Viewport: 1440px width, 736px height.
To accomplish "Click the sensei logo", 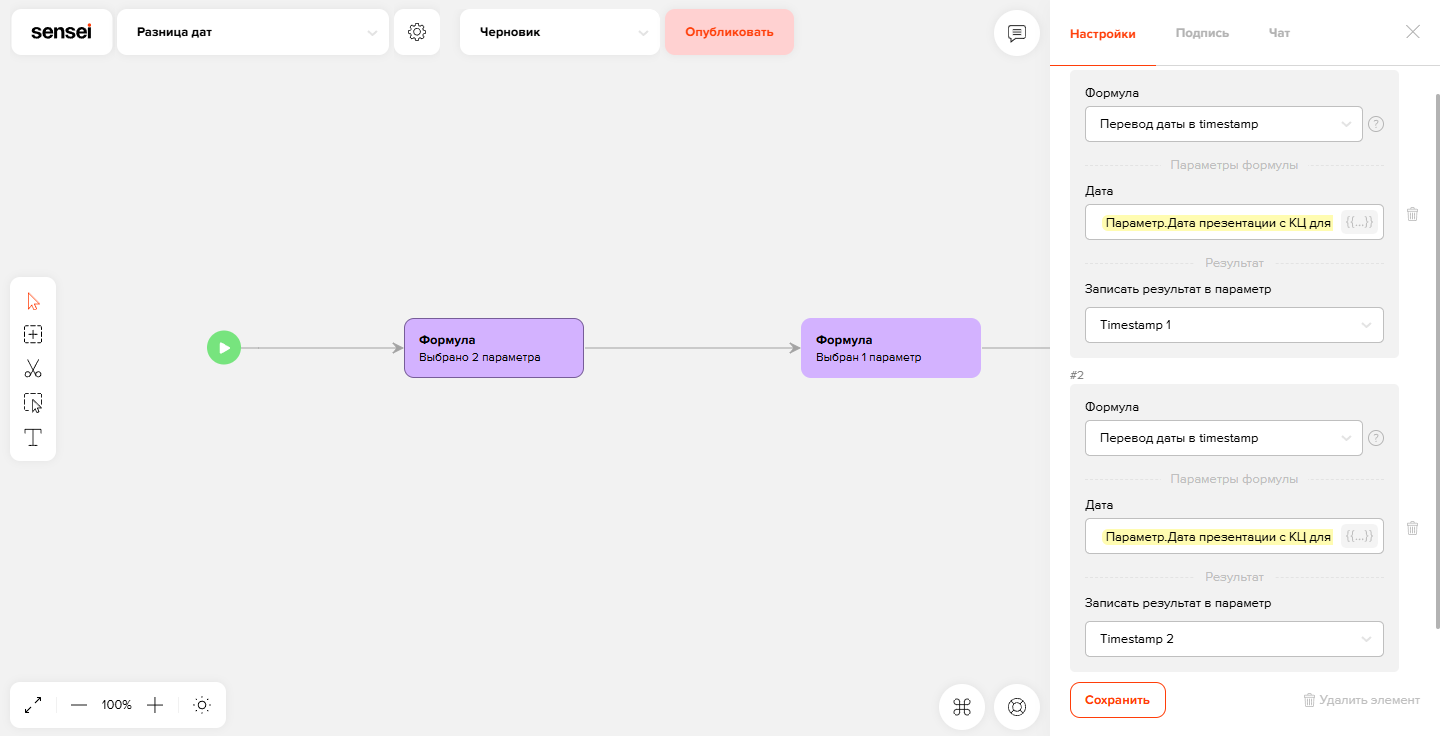I will coord(62,32).
